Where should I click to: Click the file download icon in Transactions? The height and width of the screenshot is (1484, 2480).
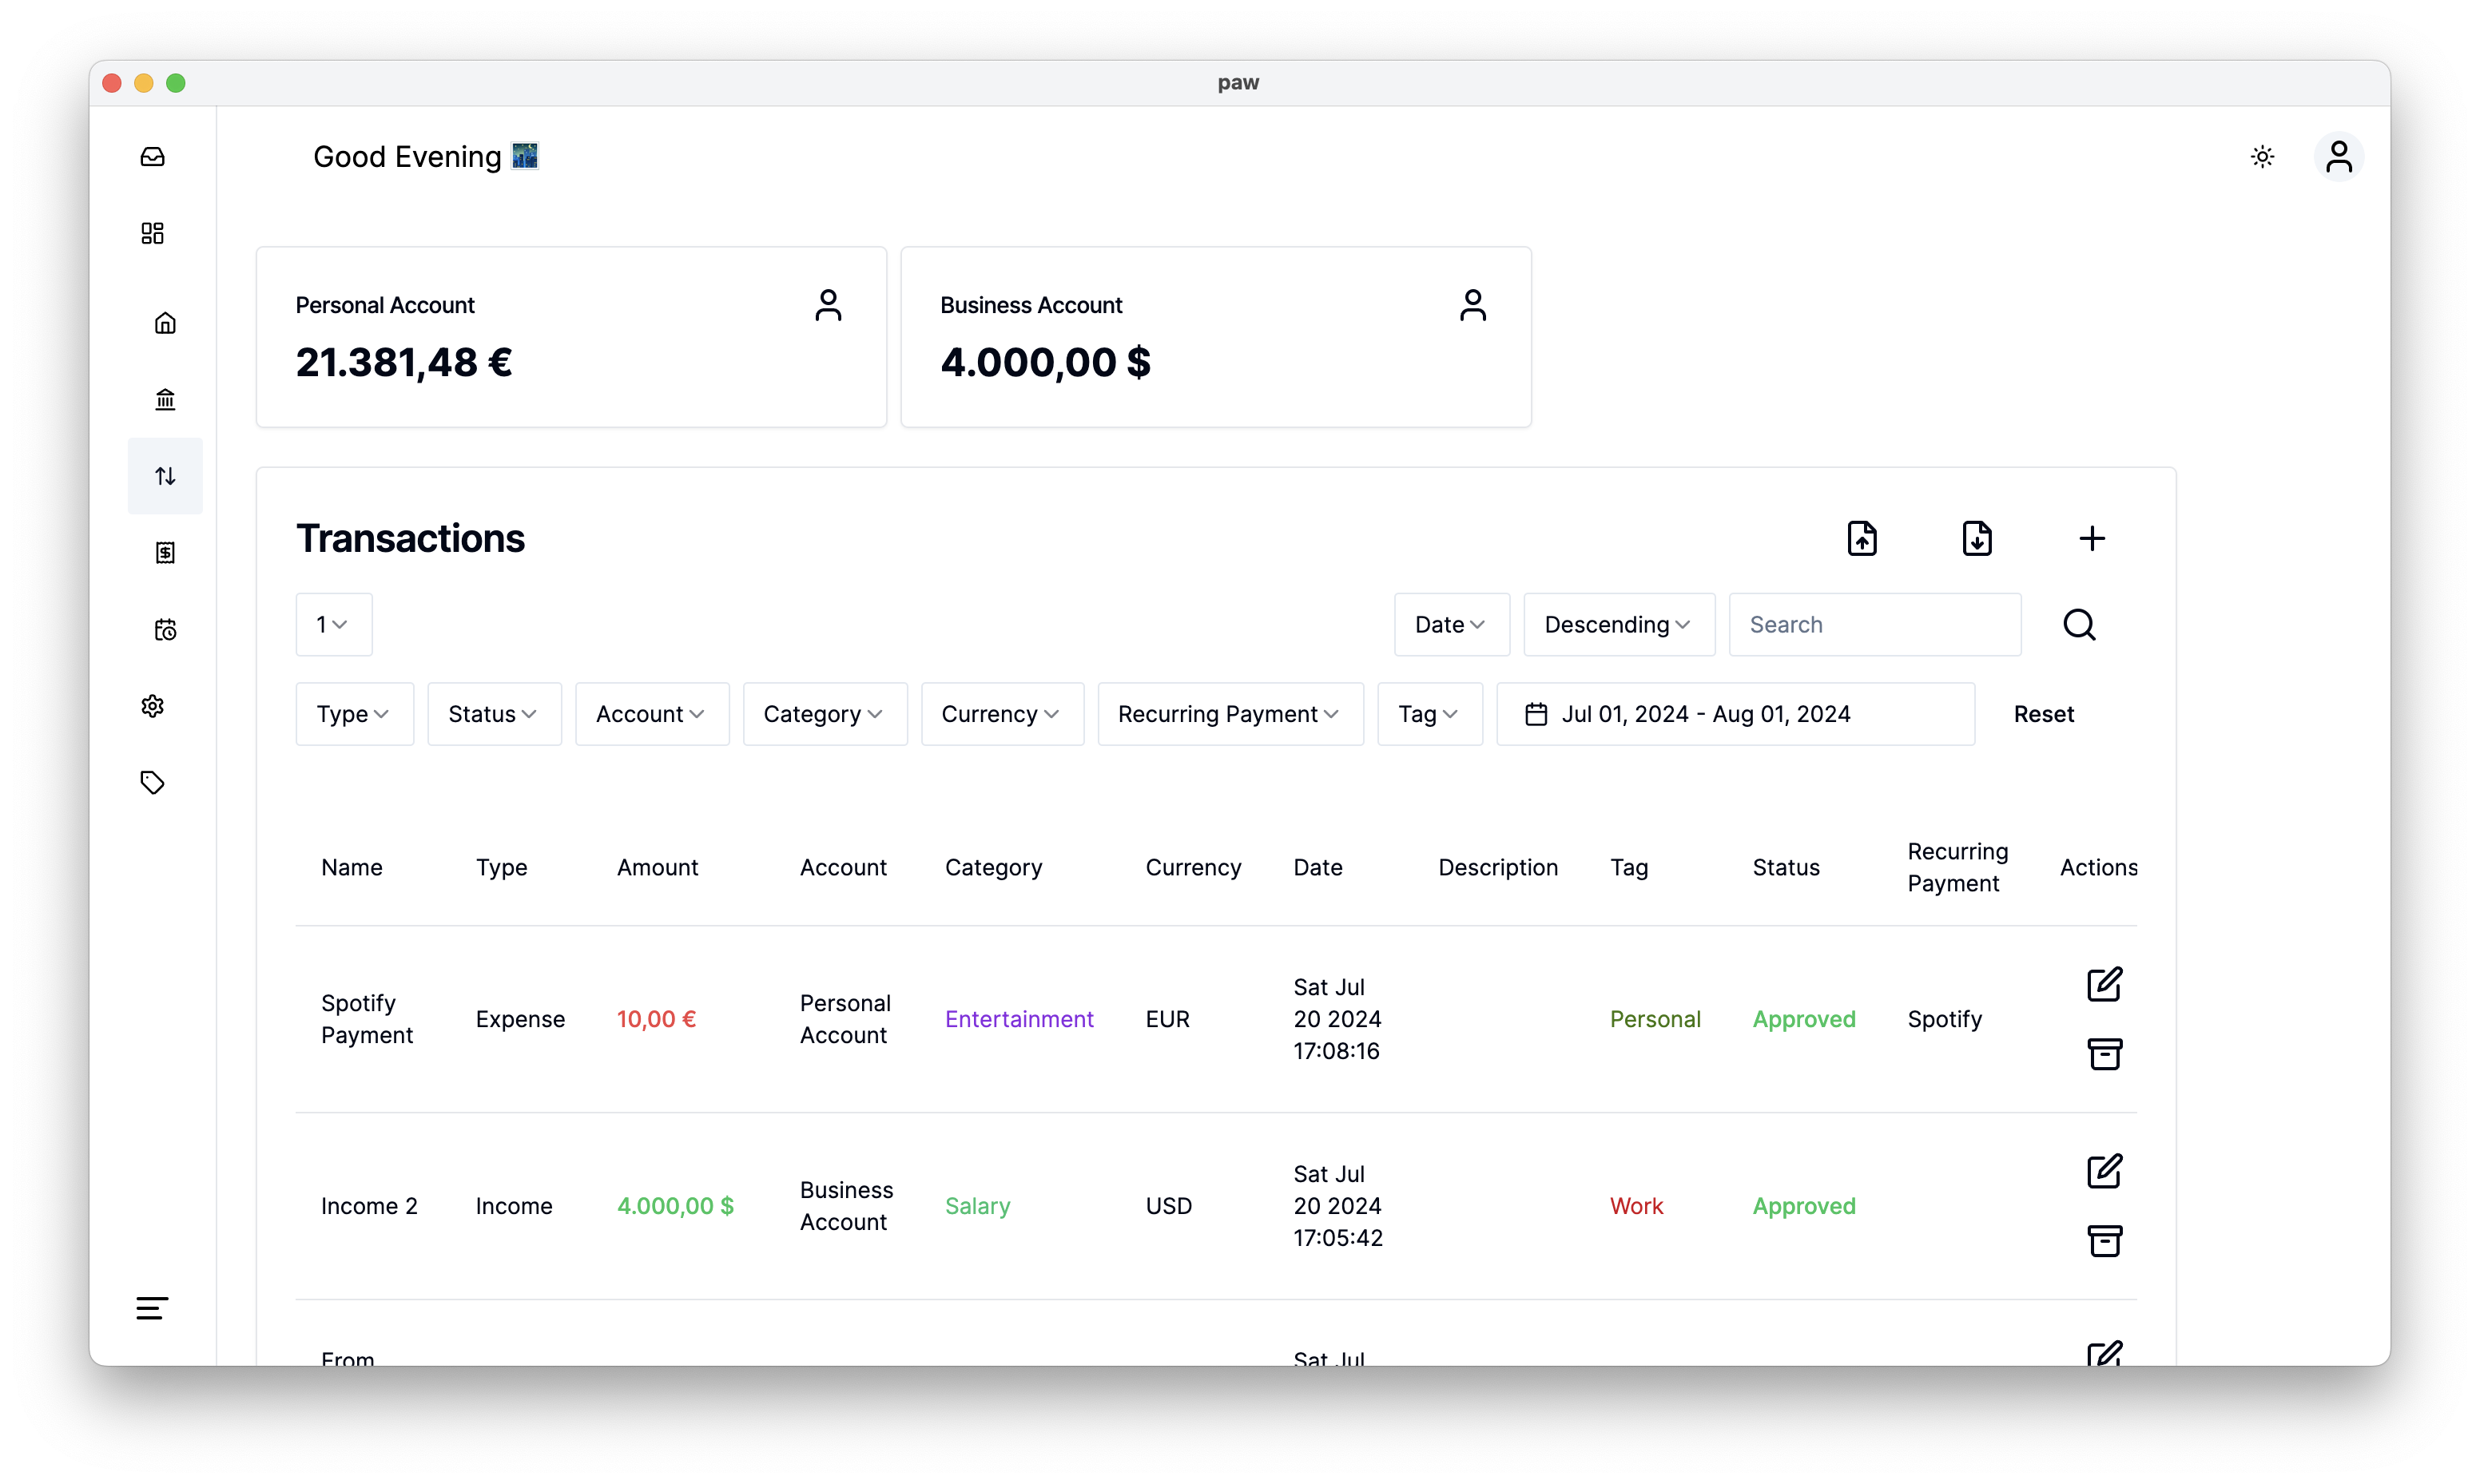(x=1976, y=539)
